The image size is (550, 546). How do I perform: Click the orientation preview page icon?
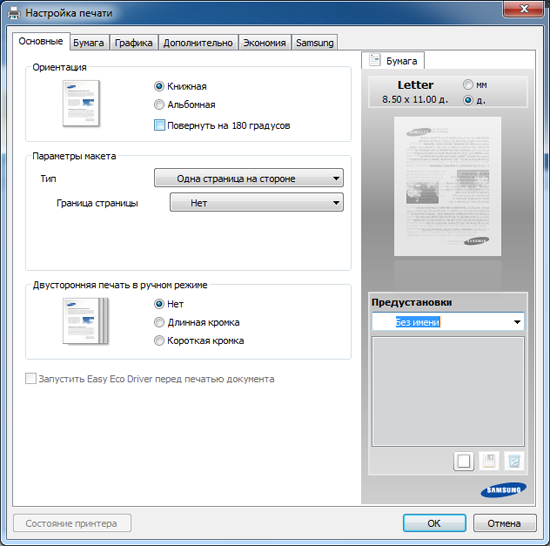click(x=81, y=103)
